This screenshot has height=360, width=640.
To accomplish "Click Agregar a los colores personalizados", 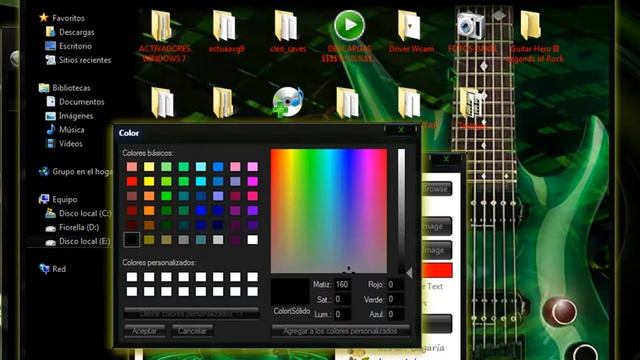I will point(340,331).
